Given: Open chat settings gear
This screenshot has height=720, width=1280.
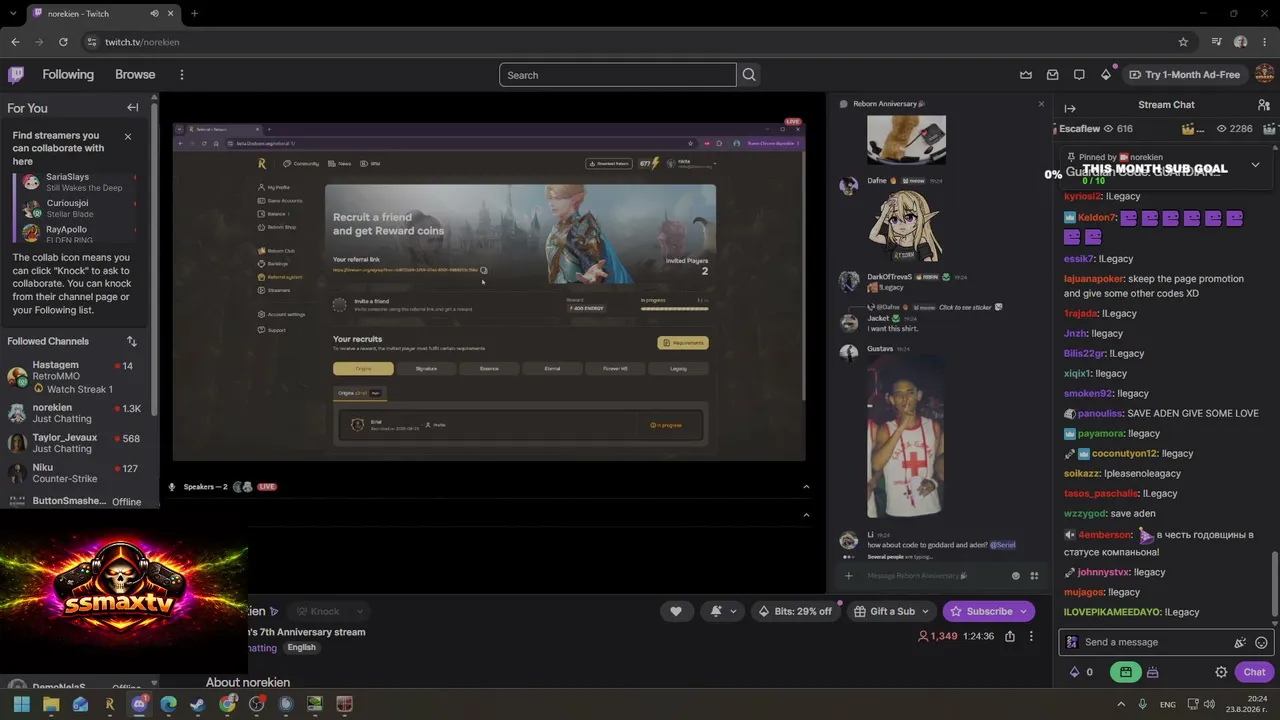Looking at the screenshot, I should click(1221, 672).
